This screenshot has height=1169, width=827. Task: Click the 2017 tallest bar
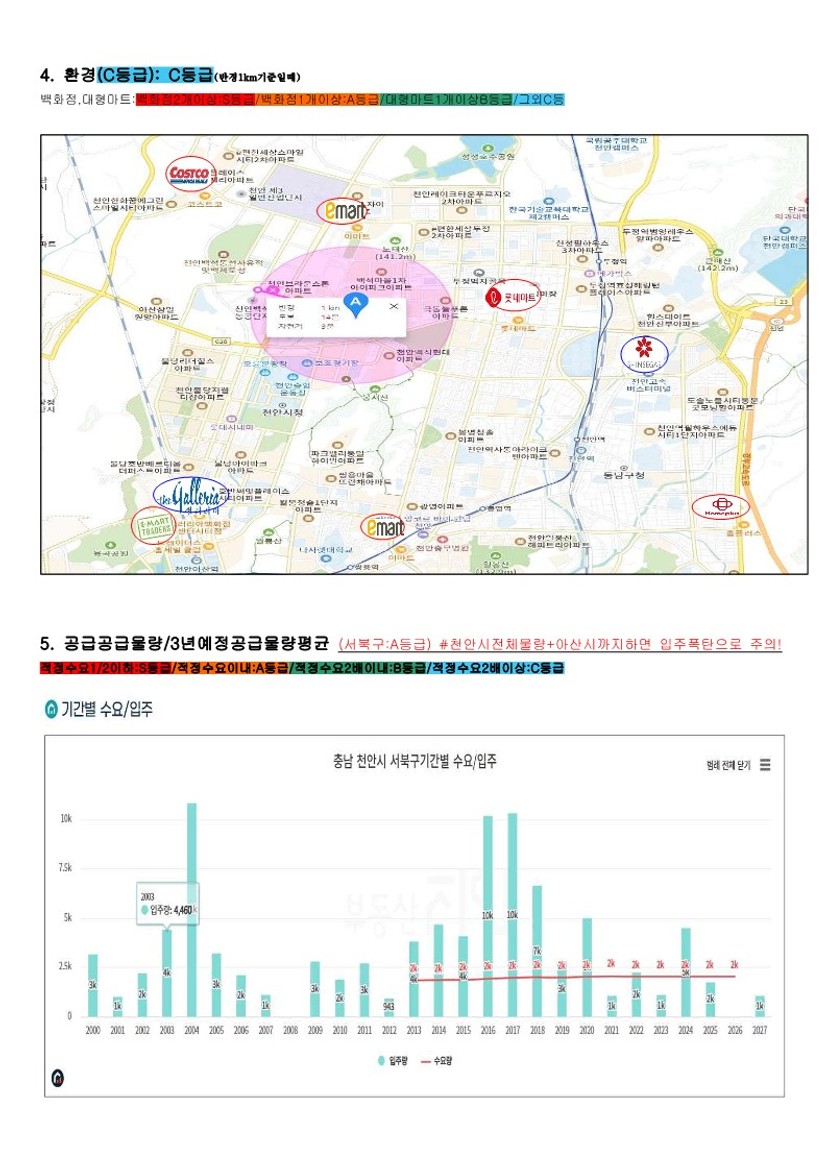coord(512,915)
